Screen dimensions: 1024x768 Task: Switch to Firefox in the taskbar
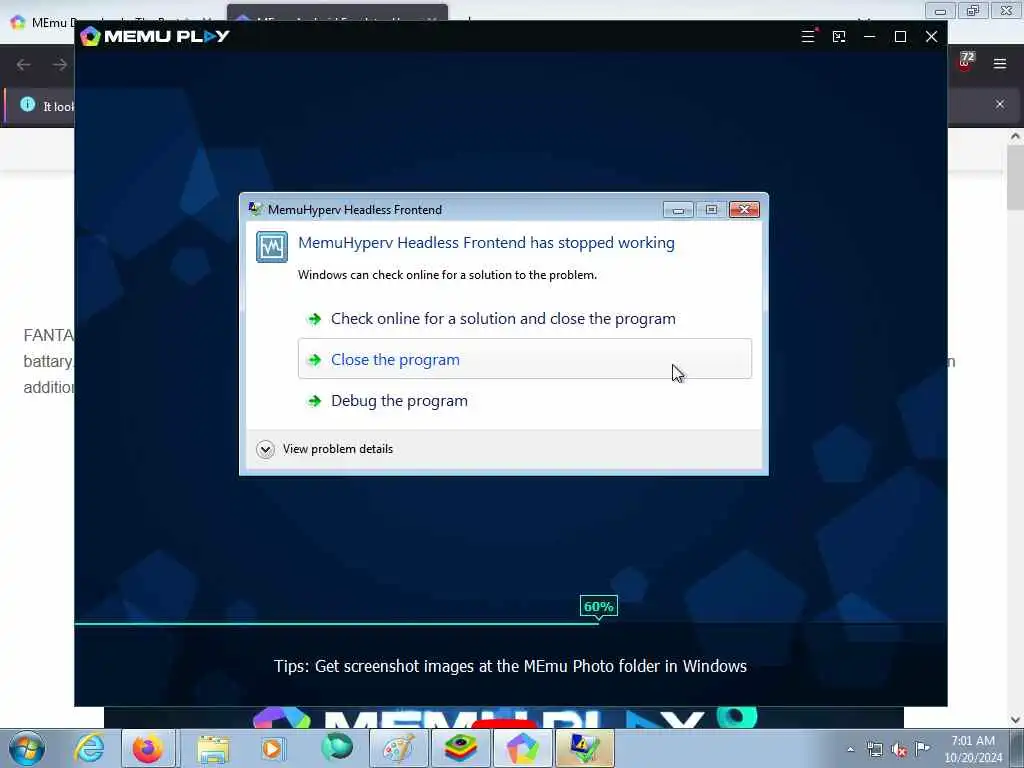pos(148,748)
